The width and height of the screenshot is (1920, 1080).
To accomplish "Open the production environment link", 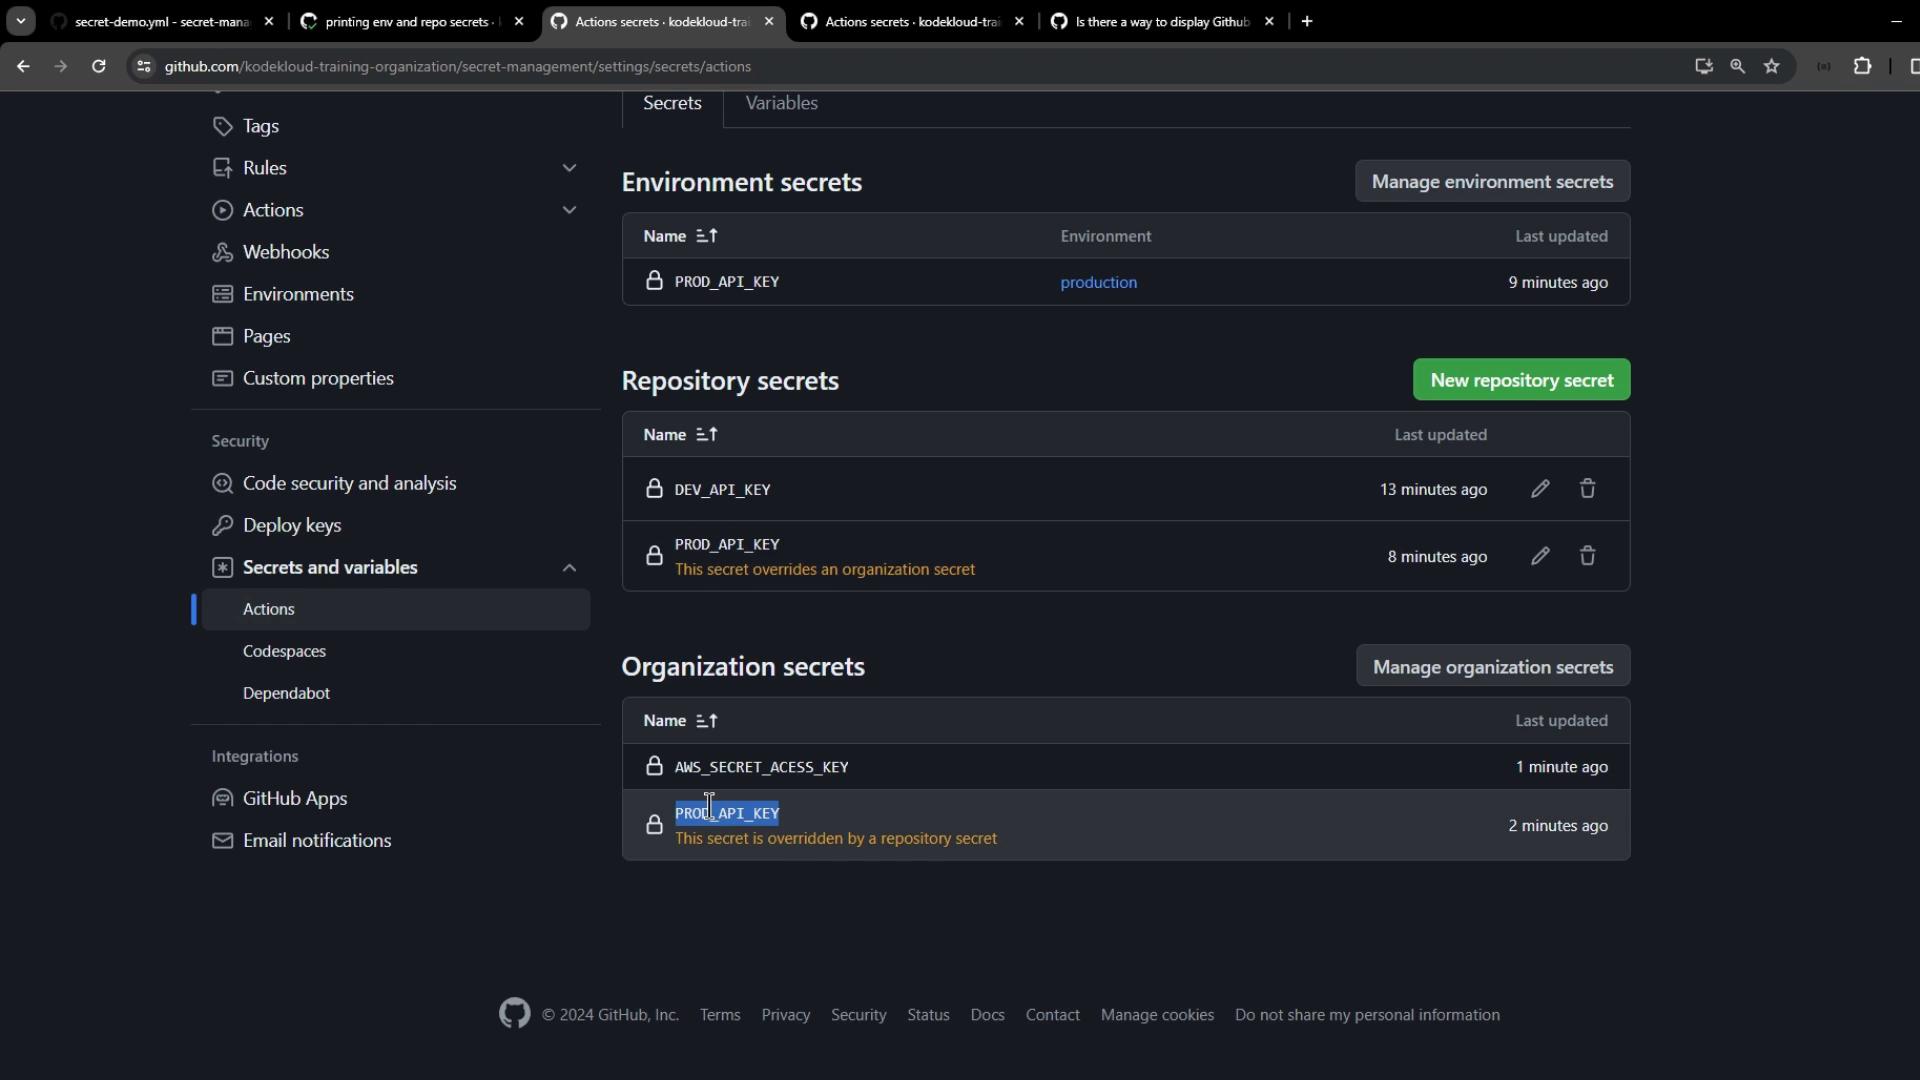I will (x=1098, y=283).
